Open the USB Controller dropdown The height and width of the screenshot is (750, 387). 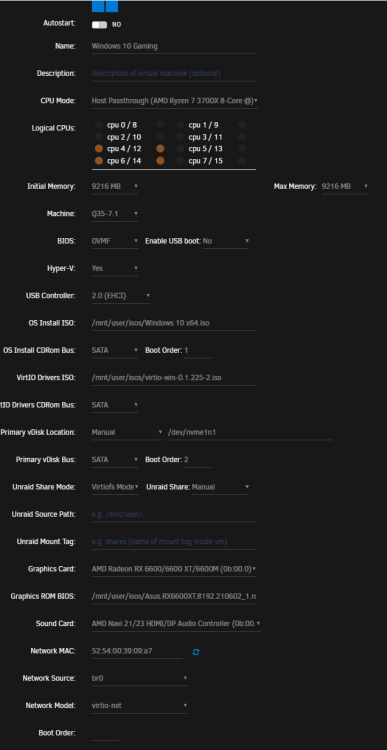point(121,296)
